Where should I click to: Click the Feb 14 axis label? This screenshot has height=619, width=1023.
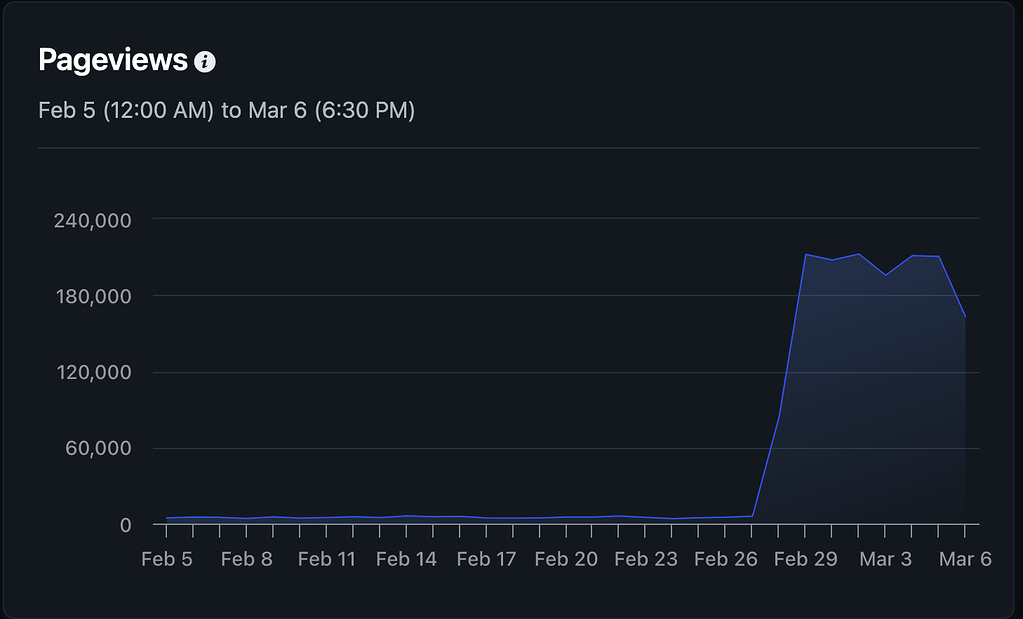coord(407,559)
